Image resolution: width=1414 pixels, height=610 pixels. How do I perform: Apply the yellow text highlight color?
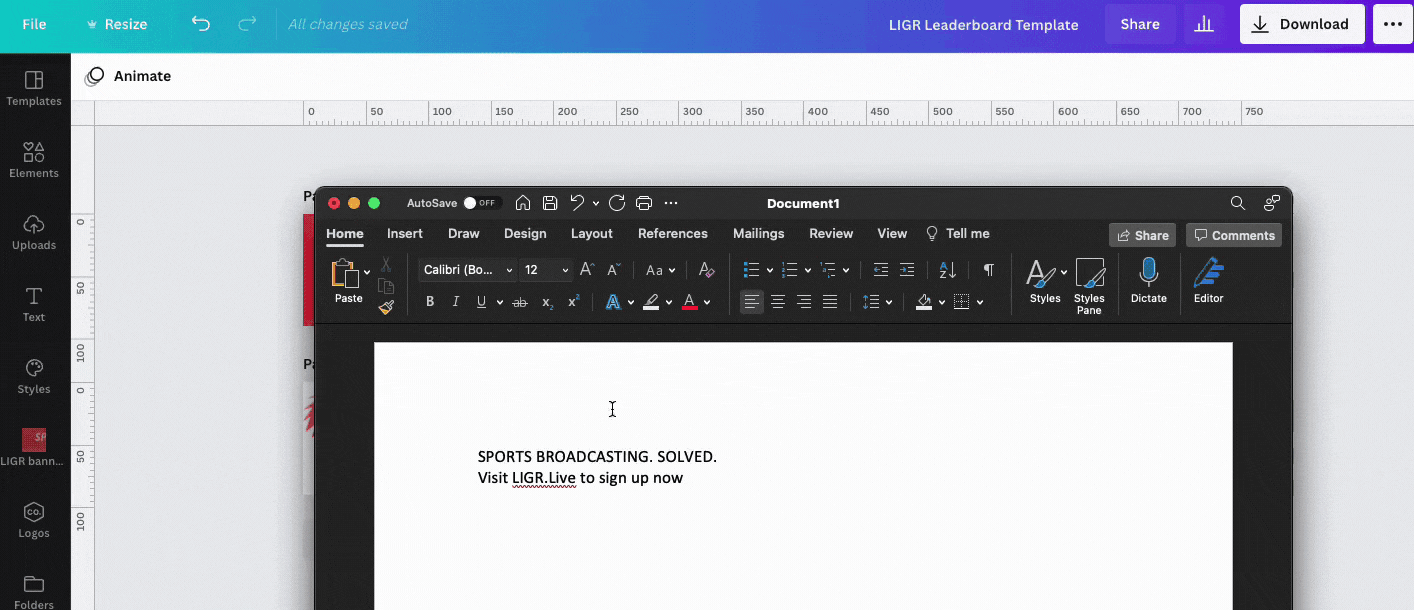651,302
